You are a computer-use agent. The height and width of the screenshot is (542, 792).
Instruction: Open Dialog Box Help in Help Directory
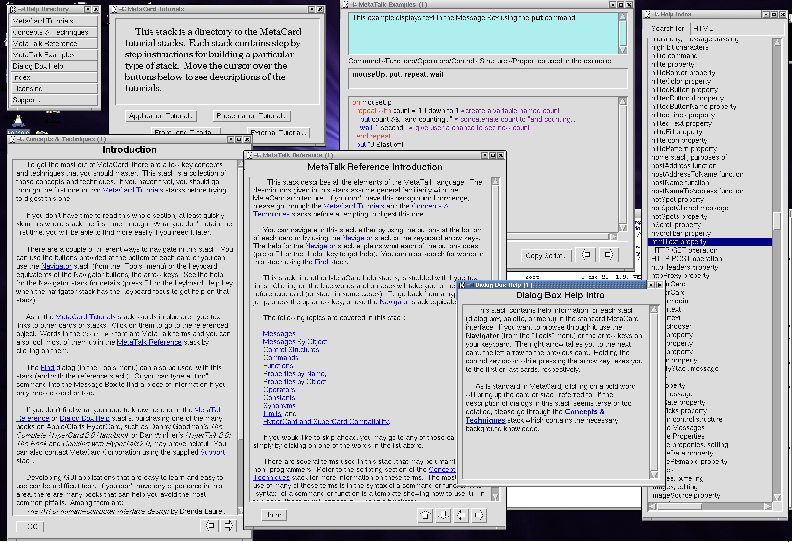click(54, 66)
